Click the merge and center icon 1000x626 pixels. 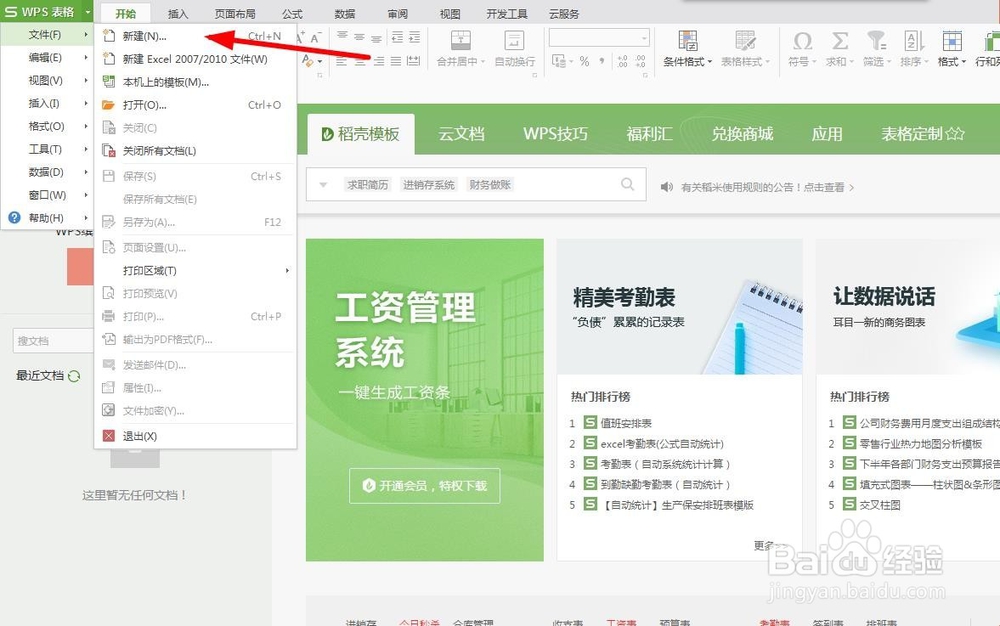pyautogui.click(x=460, y=40)
